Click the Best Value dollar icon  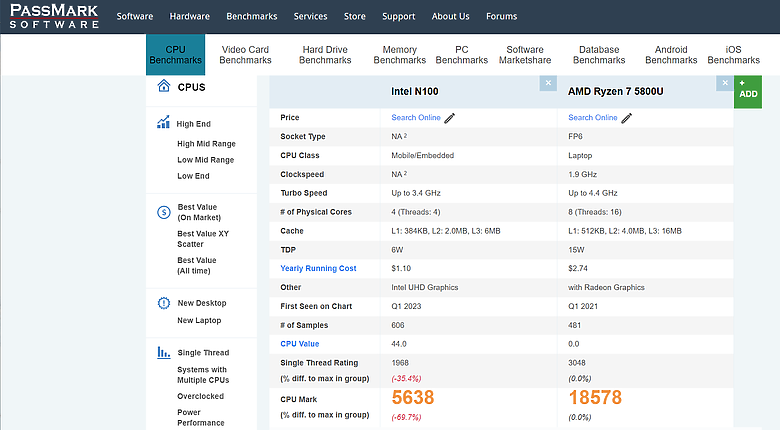(x=164, y=213)
